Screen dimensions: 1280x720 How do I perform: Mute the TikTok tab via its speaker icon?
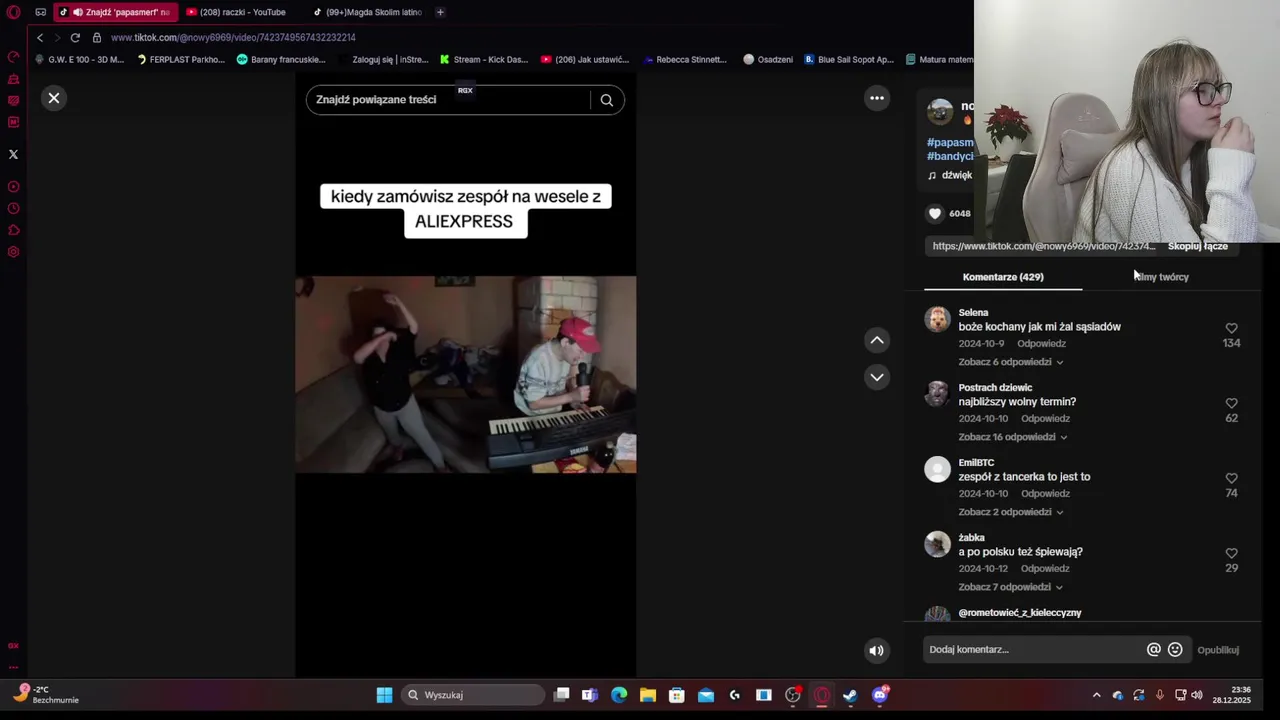pos(77,12)
